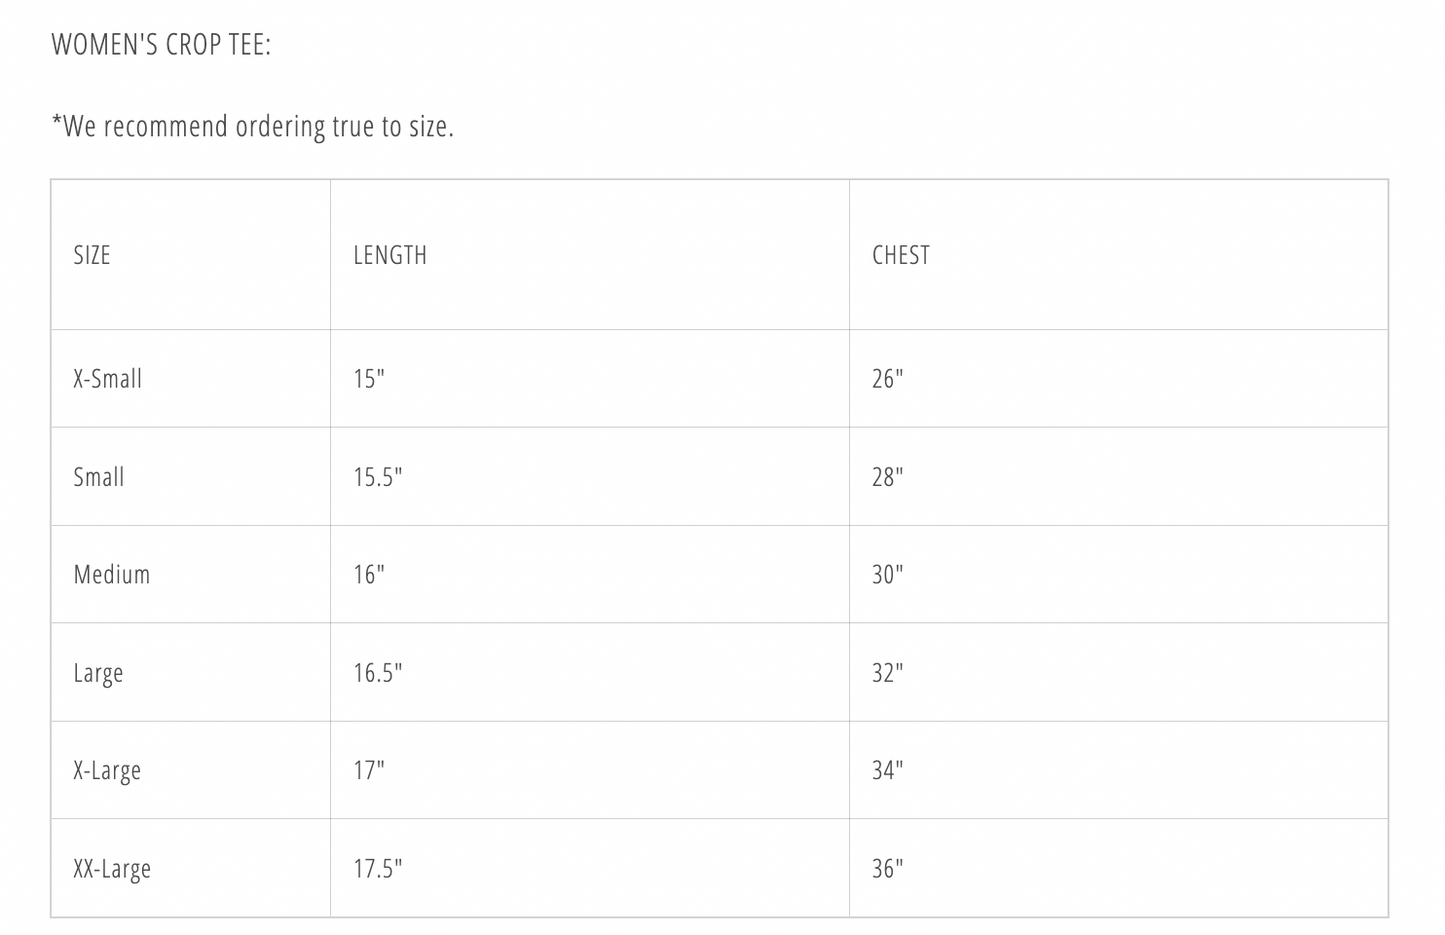Click the 26" chest value
The height and width of the screenshot is (935, 1445).
click(x=888, y=379)
